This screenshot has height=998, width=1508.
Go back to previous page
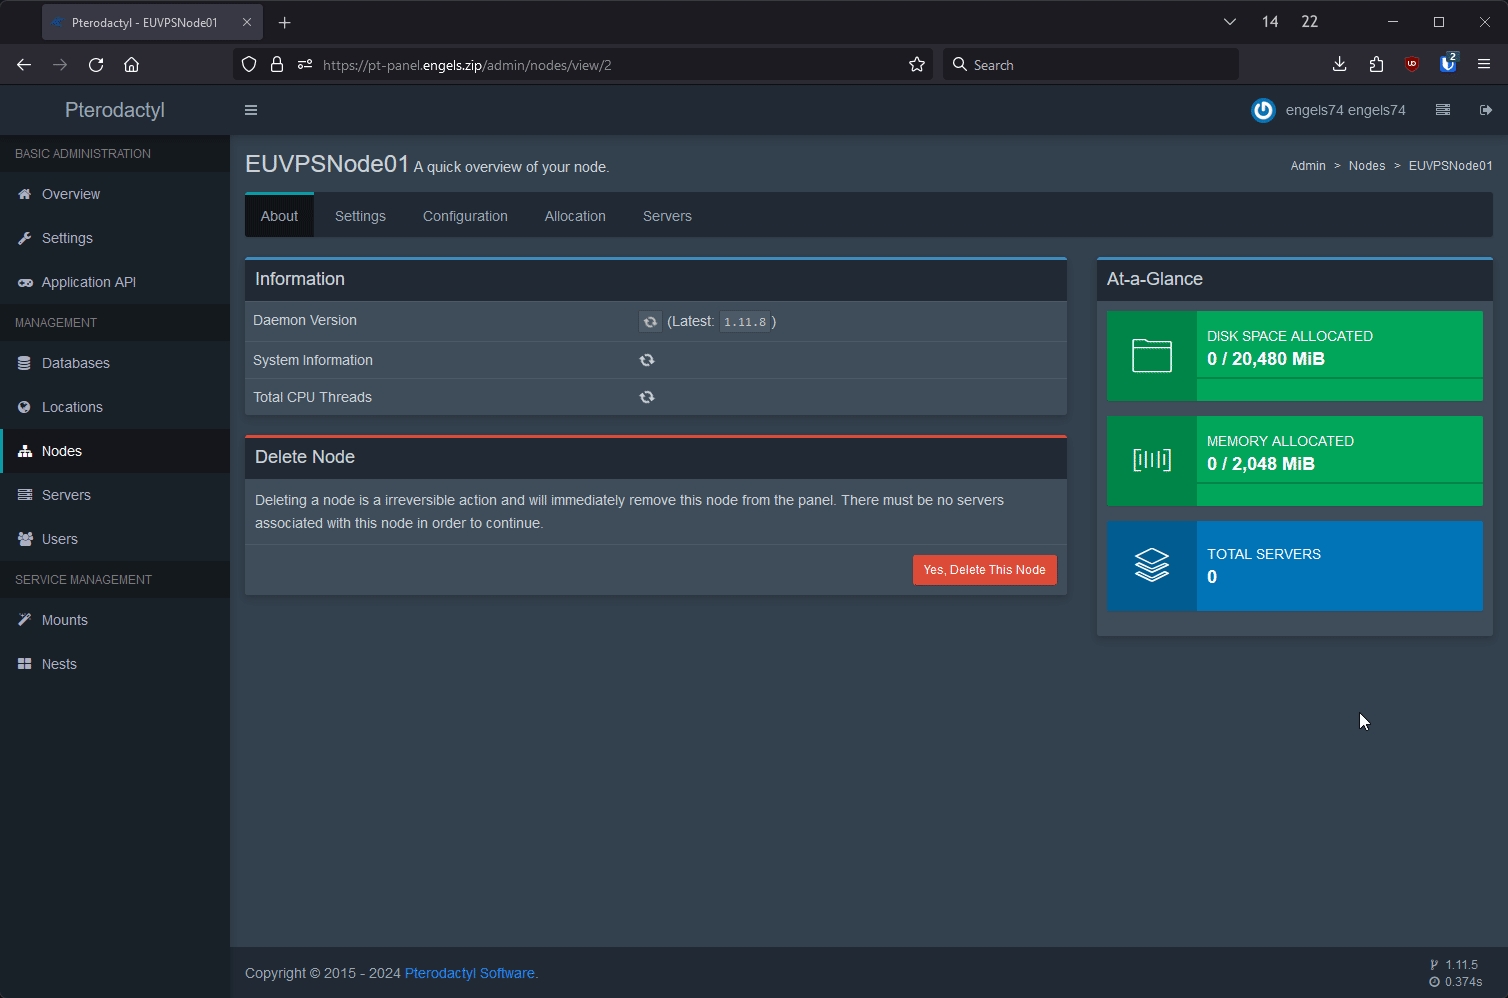coord(24,65)
